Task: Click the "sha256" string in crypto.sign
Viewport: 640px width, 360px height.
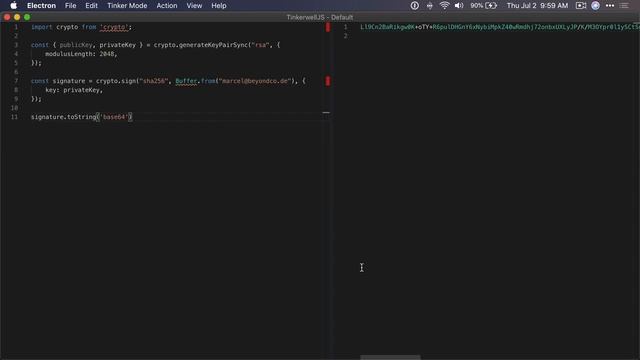Action: (154, 81)
